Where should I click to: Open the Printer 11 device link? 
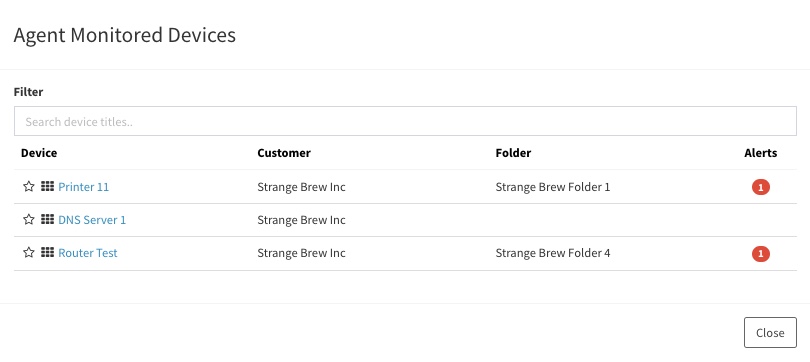click(x=84, y=187)
